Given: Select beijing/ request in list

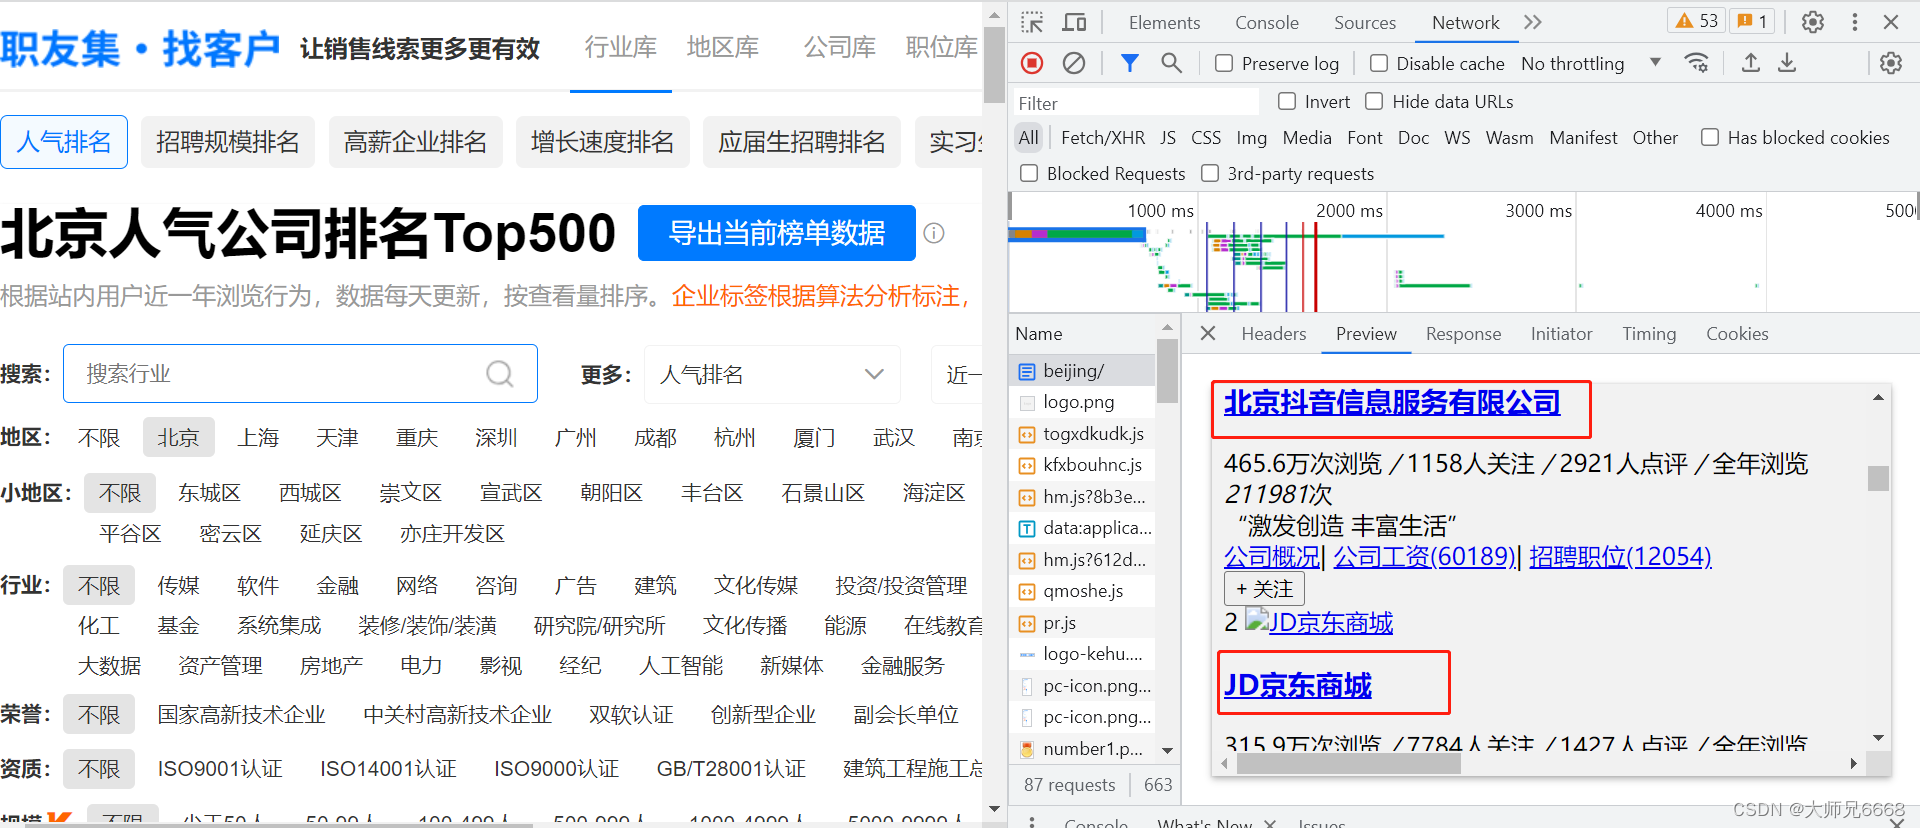Looking at the screenshot, I should pyautogui.click(x=1083, y=371).
